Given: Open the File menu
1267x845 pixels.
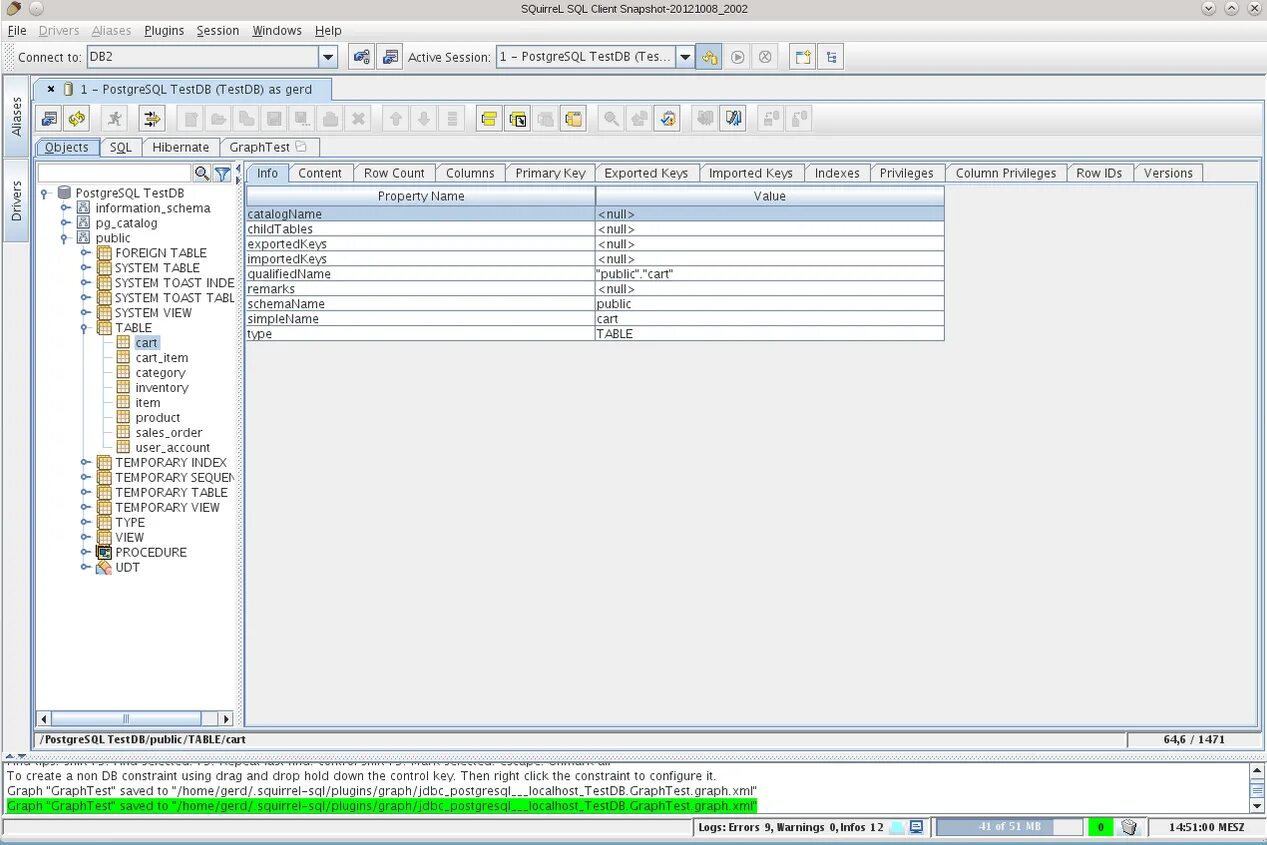Looking at the screenshot, I should (x=17, y=30).
